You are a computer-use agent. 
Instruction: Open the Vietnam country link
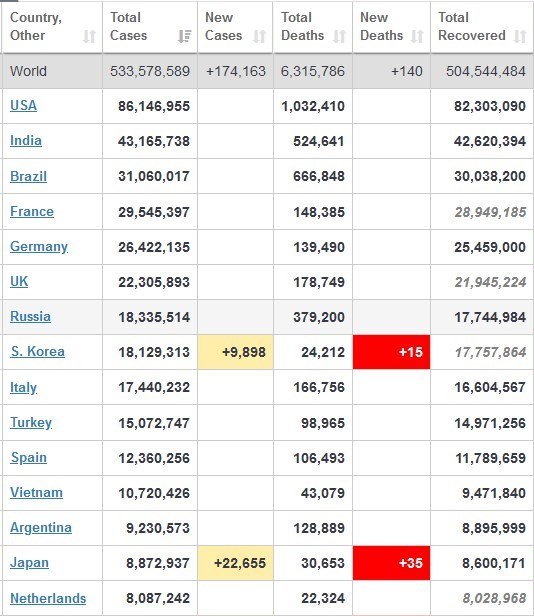pyautogui.click(x=36, y=492)
